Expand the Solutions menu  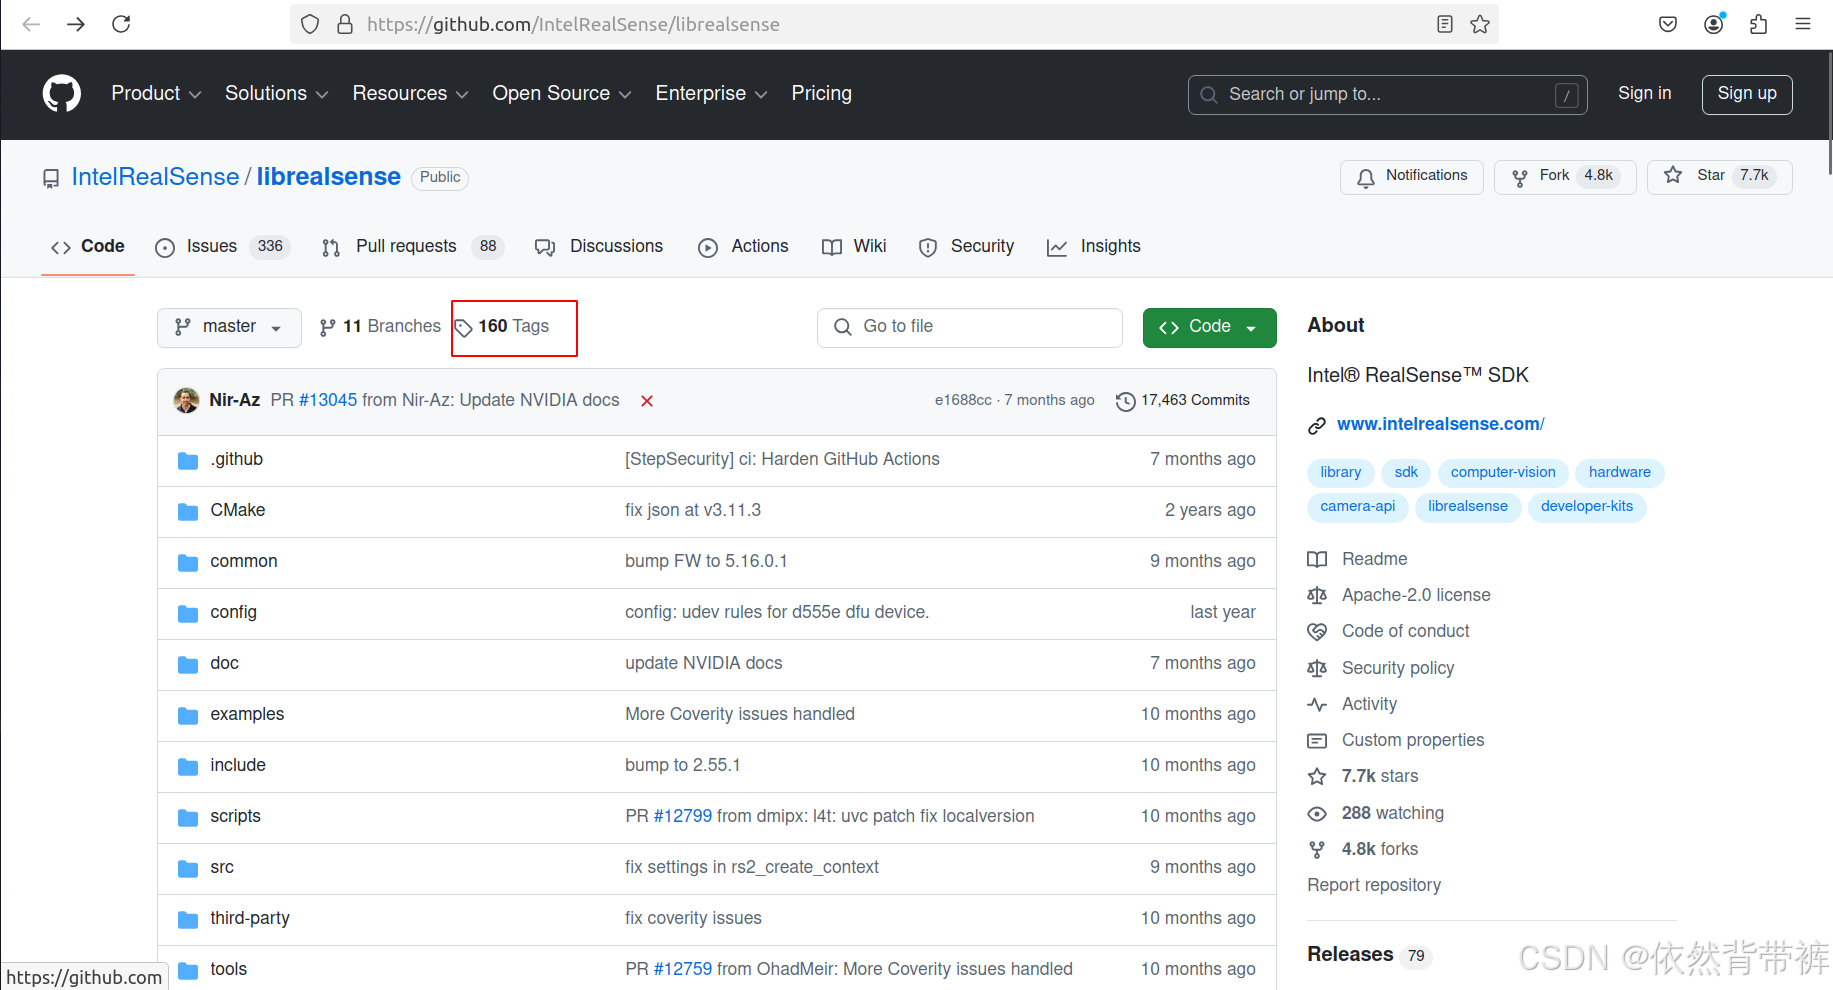277,93
